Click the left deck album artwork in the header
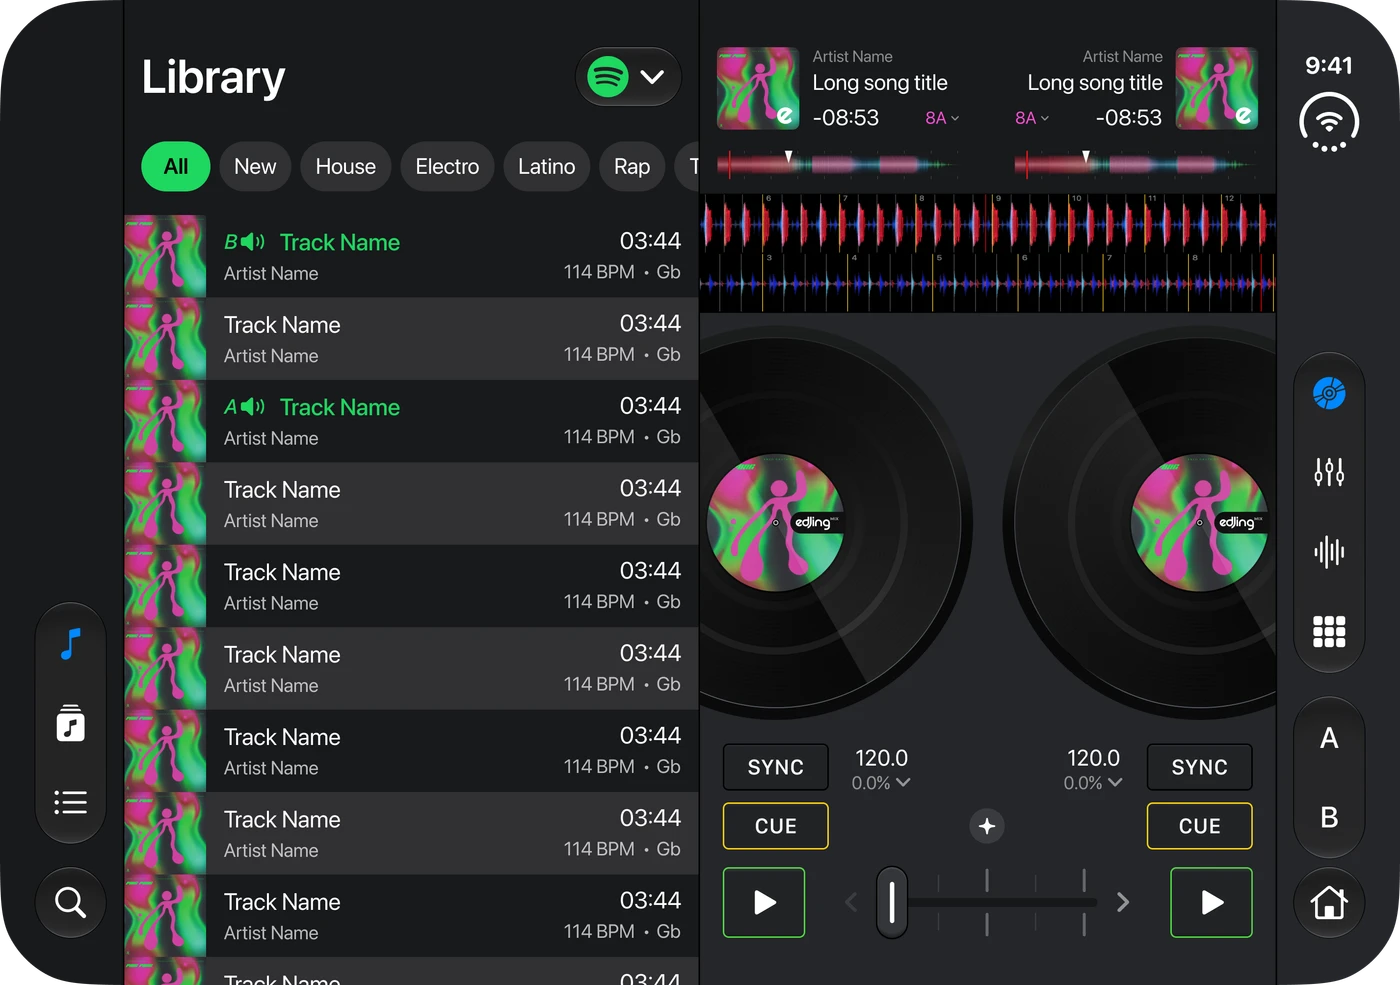The width and height of the screenshot is (1400, 985). pos(758,88)
